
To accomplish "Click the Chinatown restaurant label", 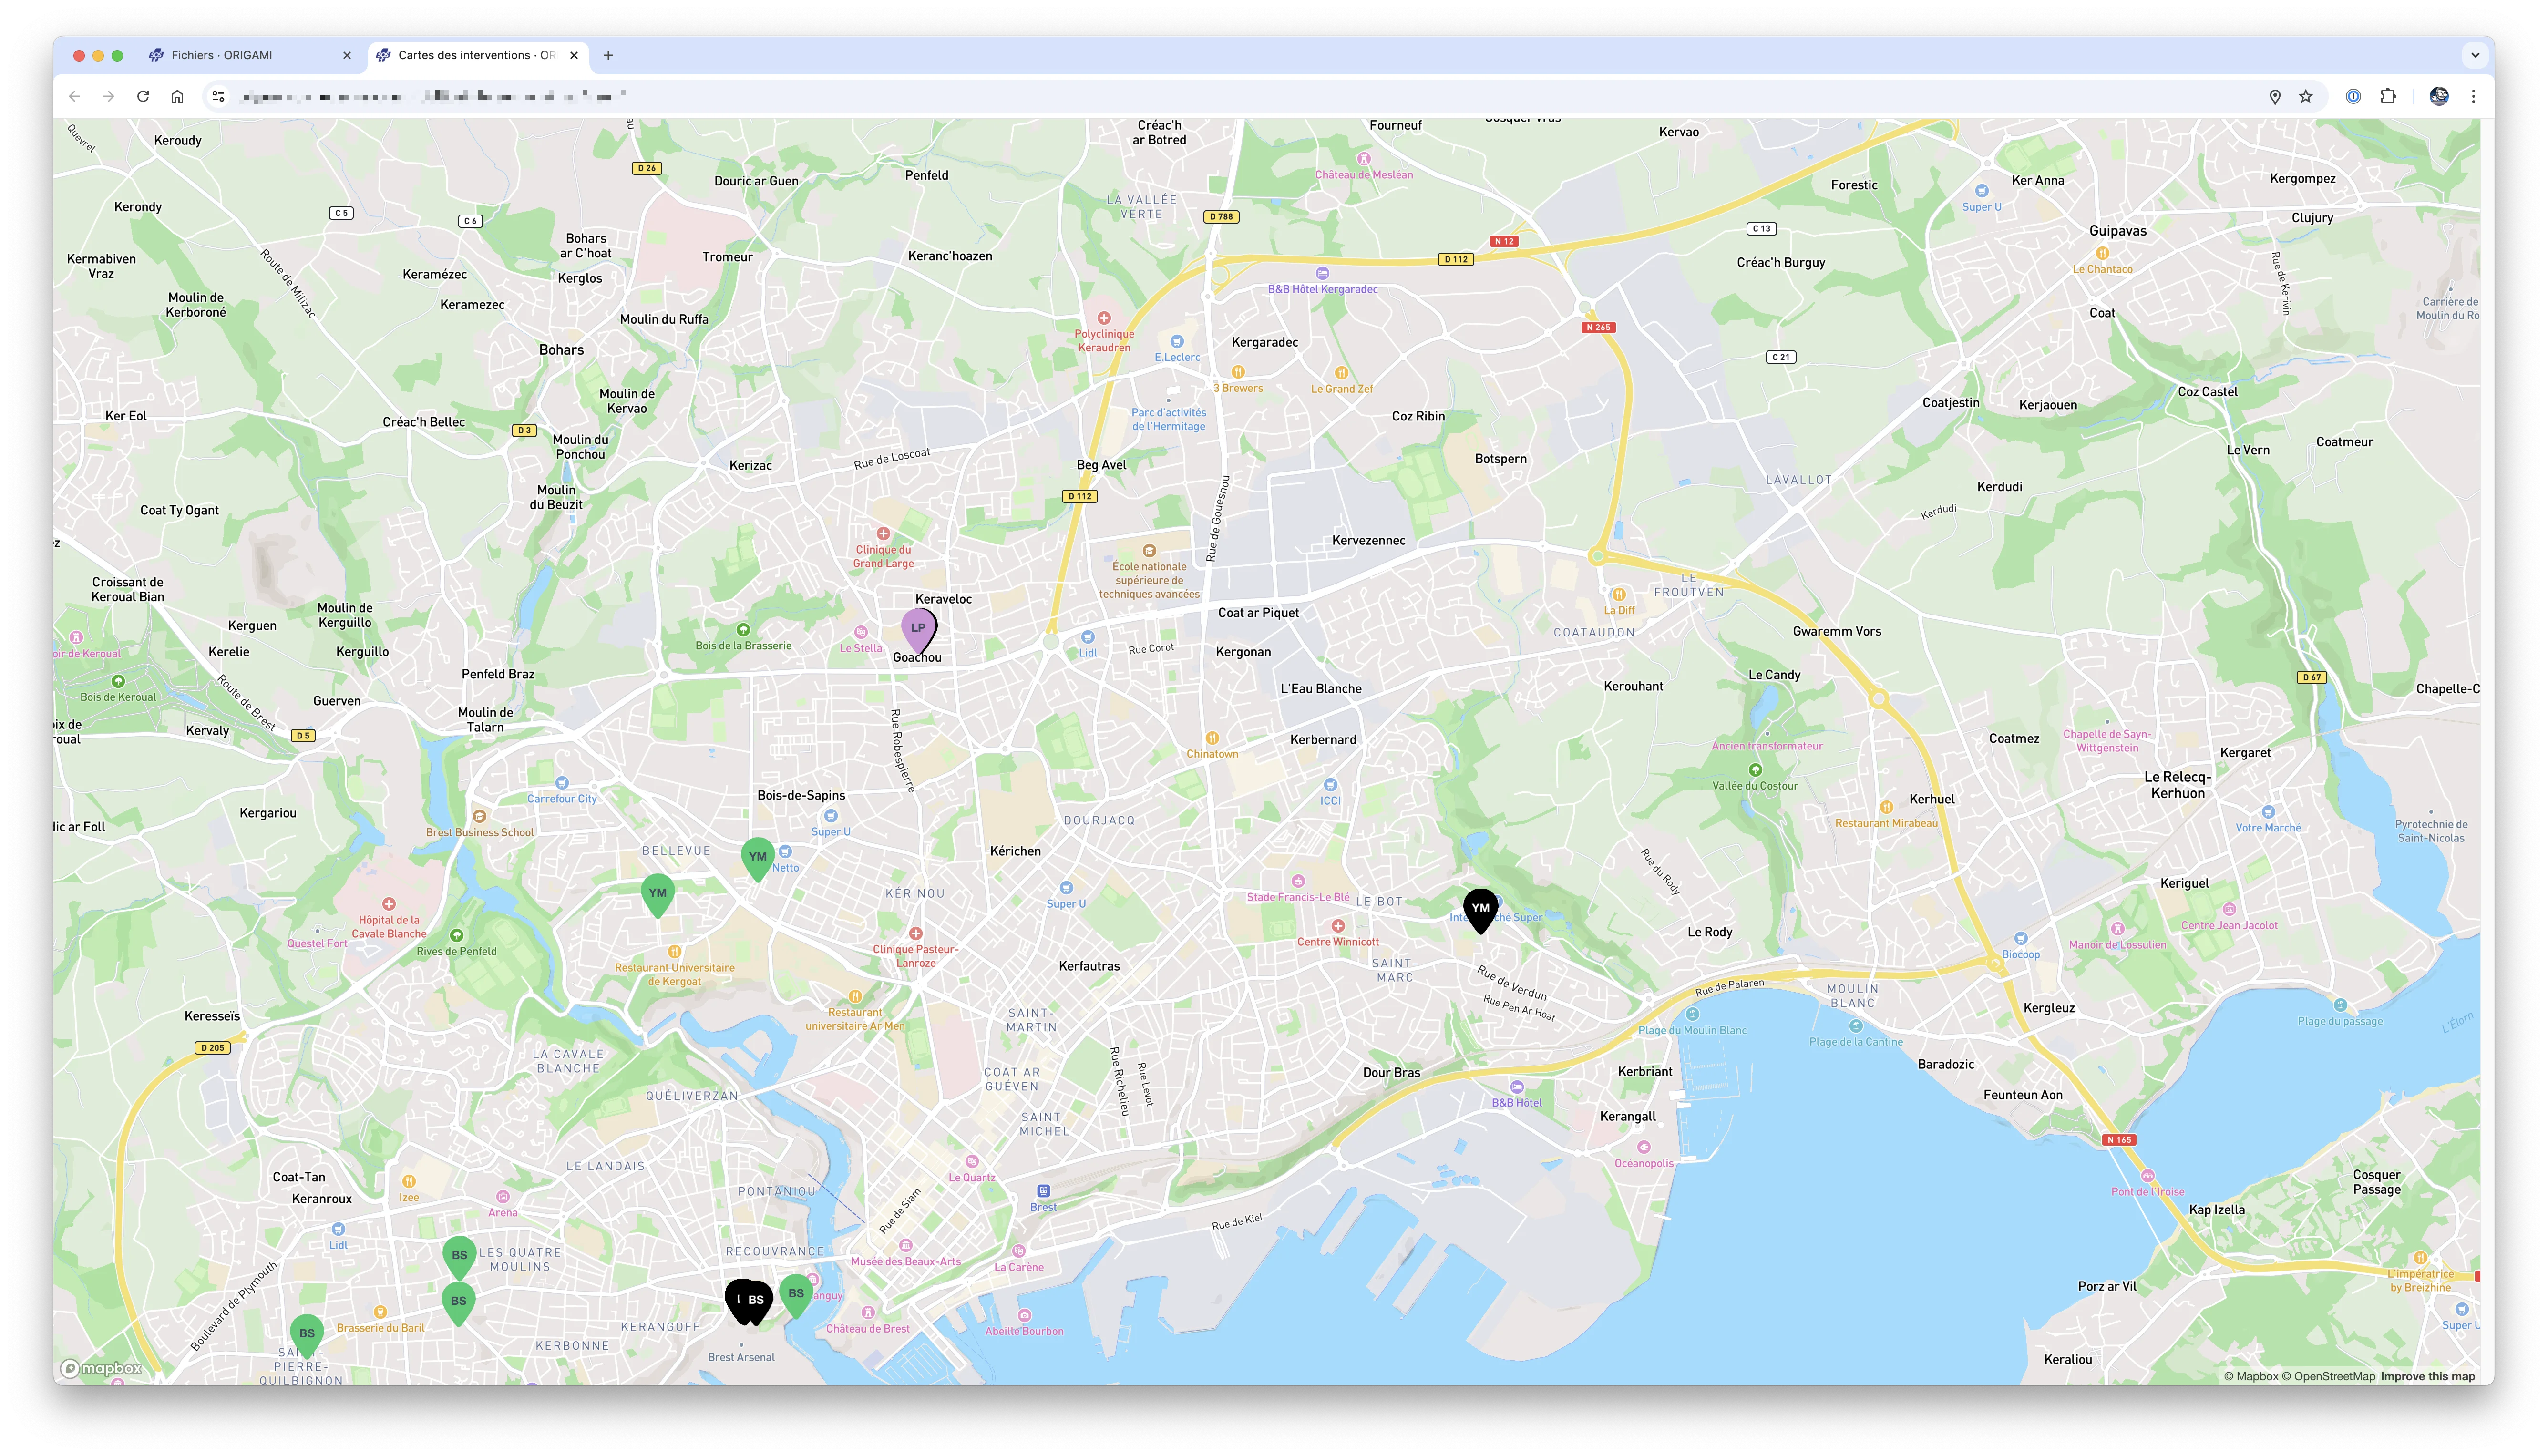I will (x=1212, y=755).
